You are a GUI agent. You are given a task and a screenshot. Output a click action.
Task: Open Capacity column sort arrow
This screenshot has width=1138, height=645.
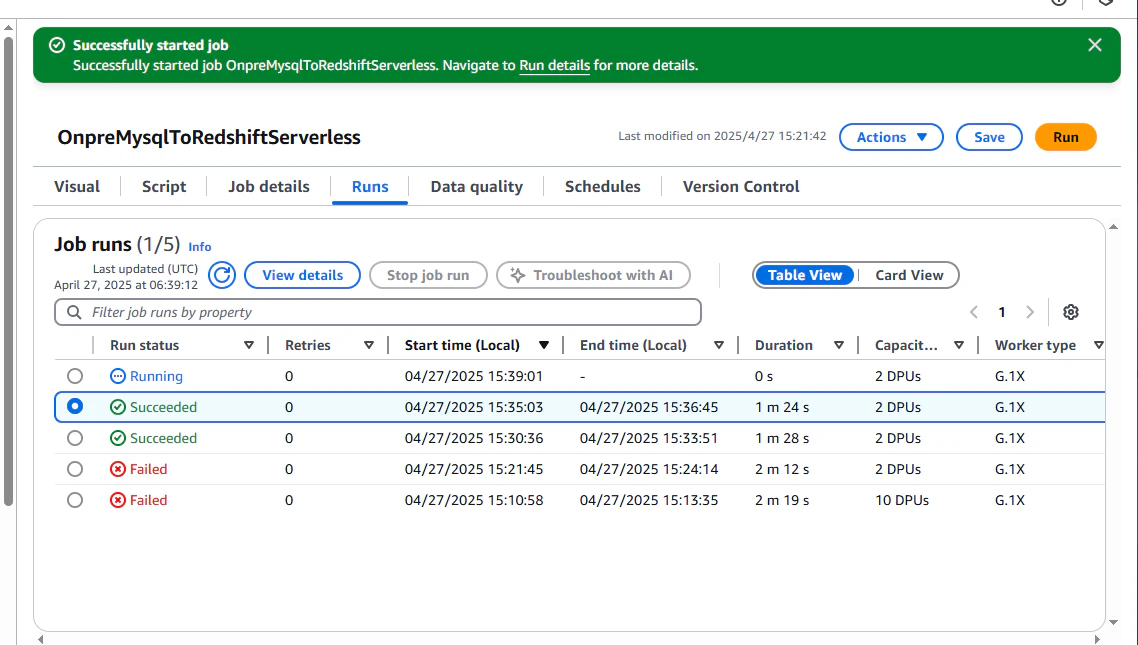click(x=959, y=345)
